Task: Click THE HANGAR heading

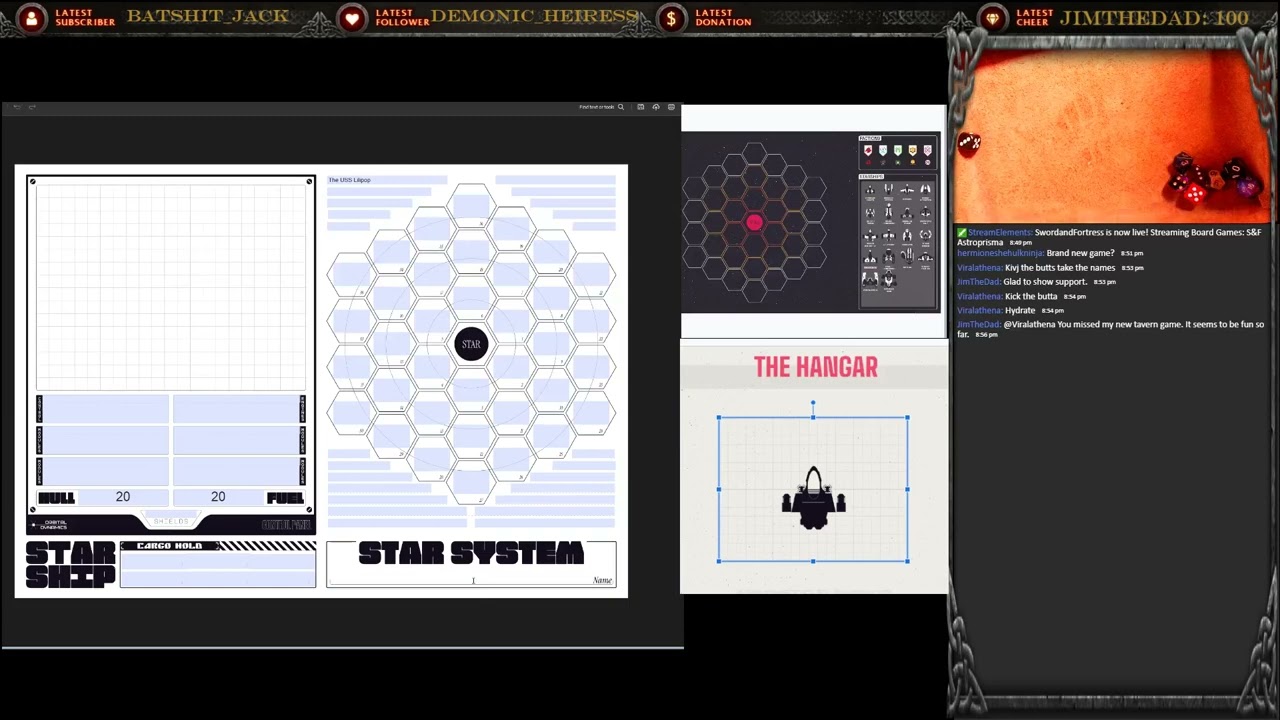Action: click(816, 367)
